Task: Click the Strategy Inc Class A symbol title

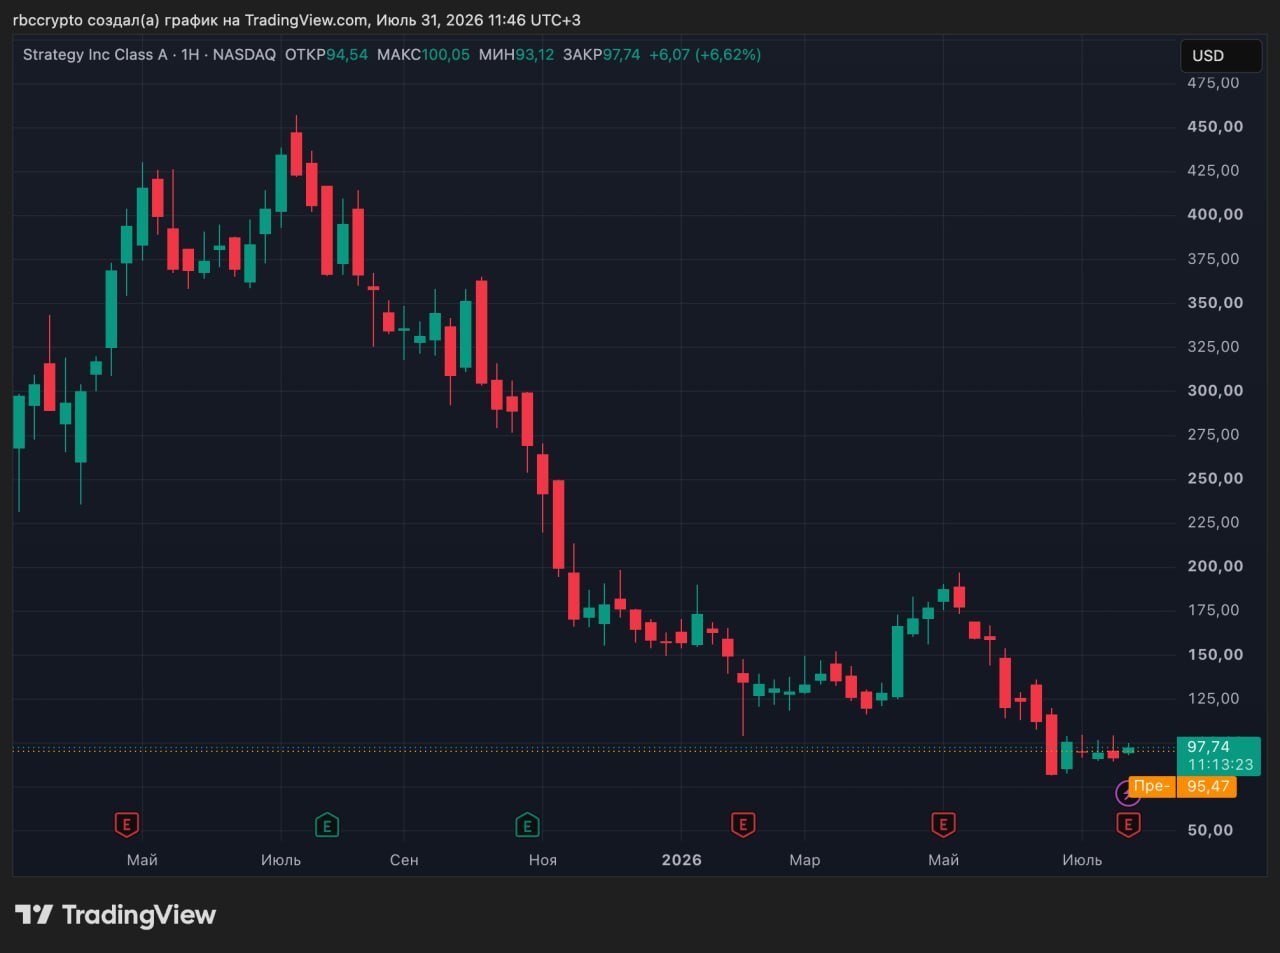Action: pos(95,55)
